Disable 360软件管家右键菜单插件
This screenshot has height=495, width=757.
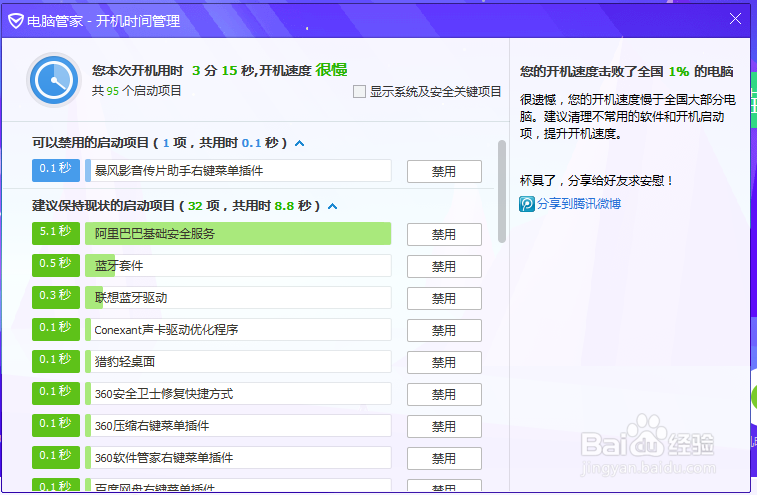coord(444,458)
